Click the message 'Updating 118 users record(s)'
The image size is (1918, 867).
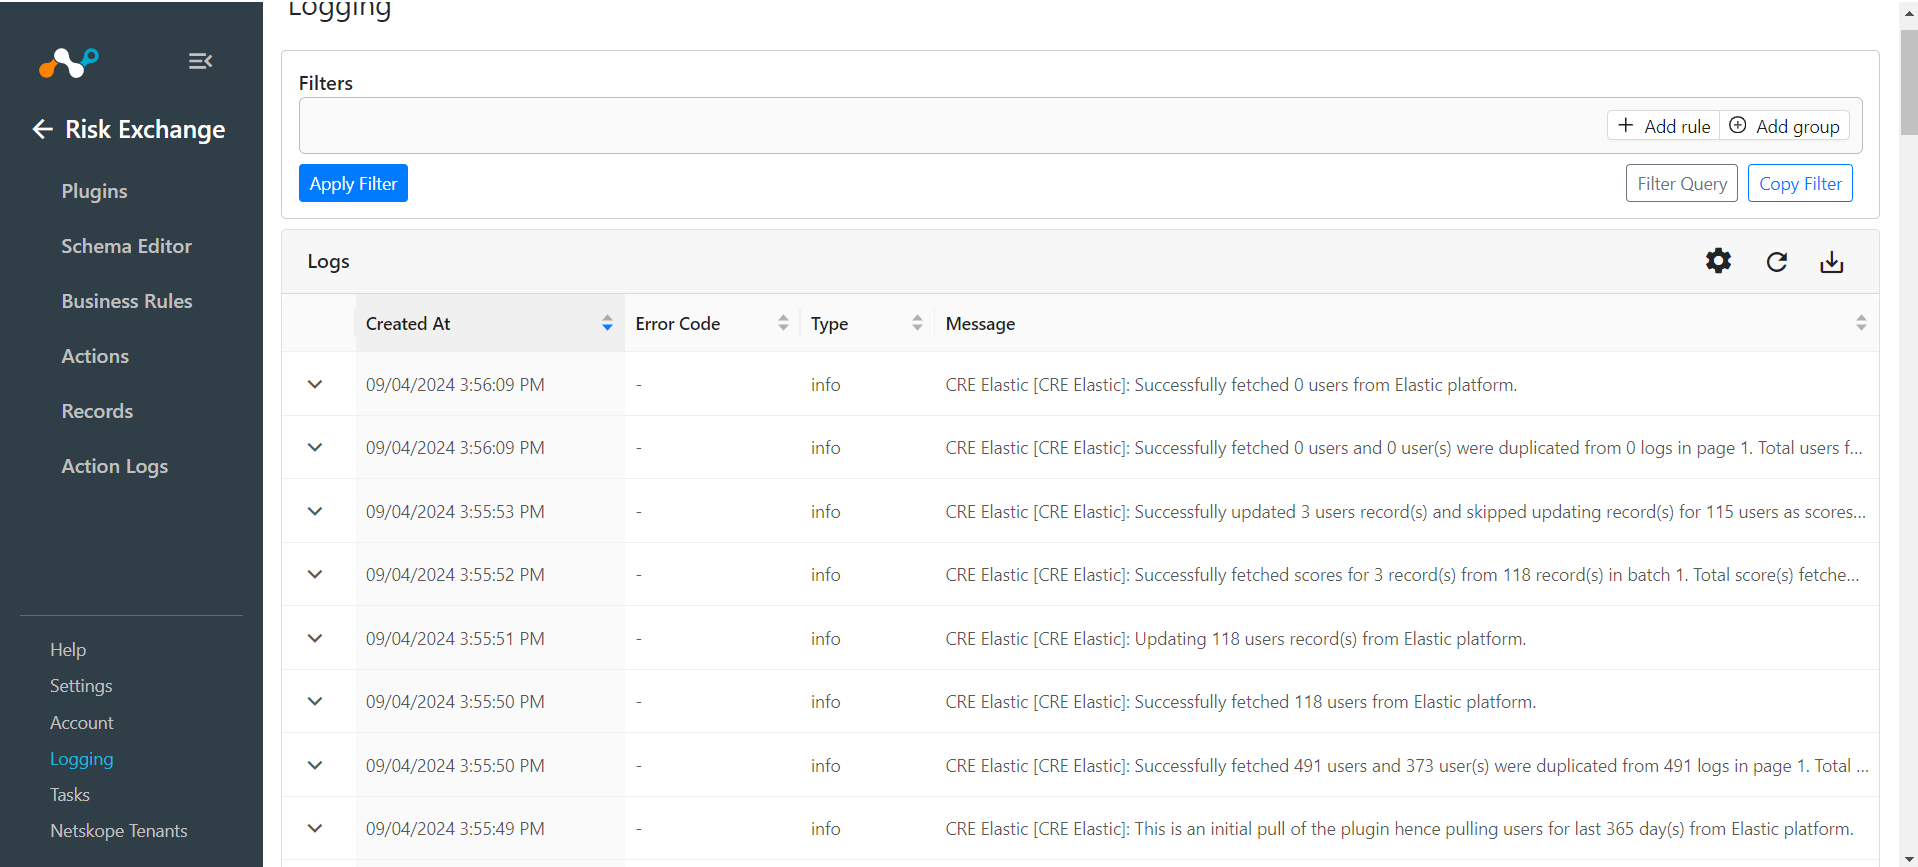coord(1235,638)
